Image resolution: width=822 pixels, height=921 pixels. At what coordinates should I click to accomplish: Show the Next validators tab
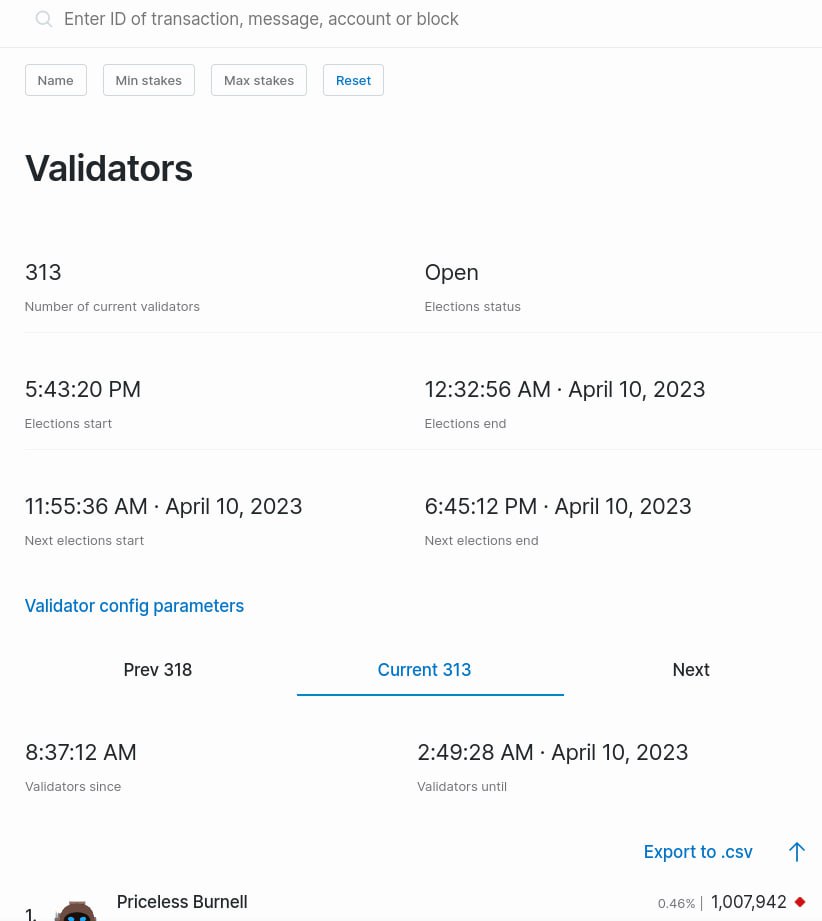pos(691,670)
